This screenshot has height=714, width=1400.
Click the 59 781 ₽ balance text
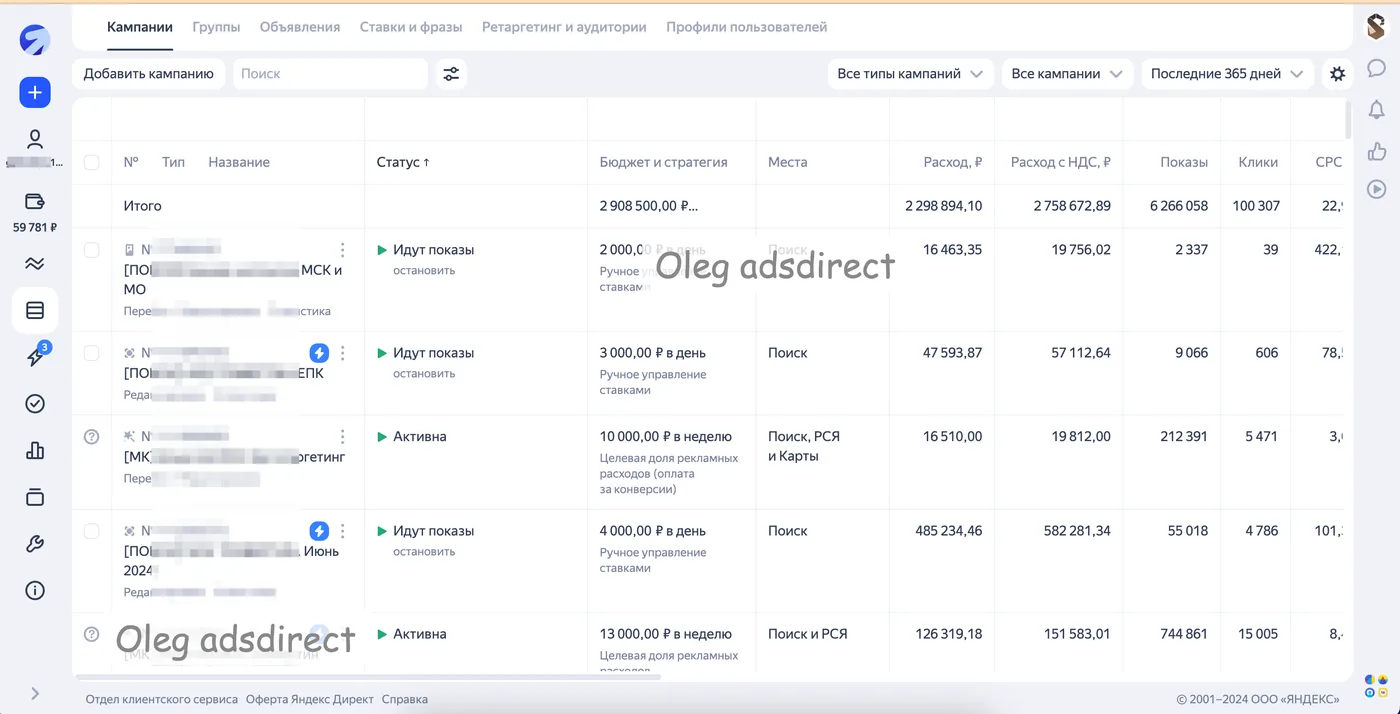coord(35,227)
